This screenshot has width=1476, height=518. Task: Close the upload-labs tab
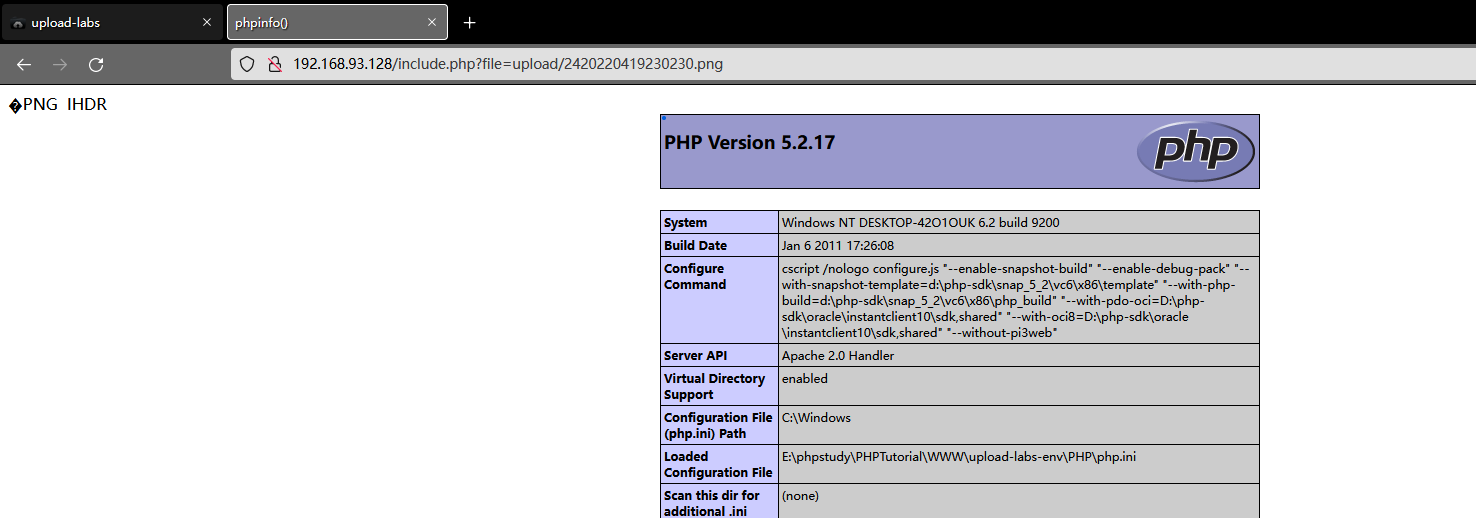click(206, 22)
